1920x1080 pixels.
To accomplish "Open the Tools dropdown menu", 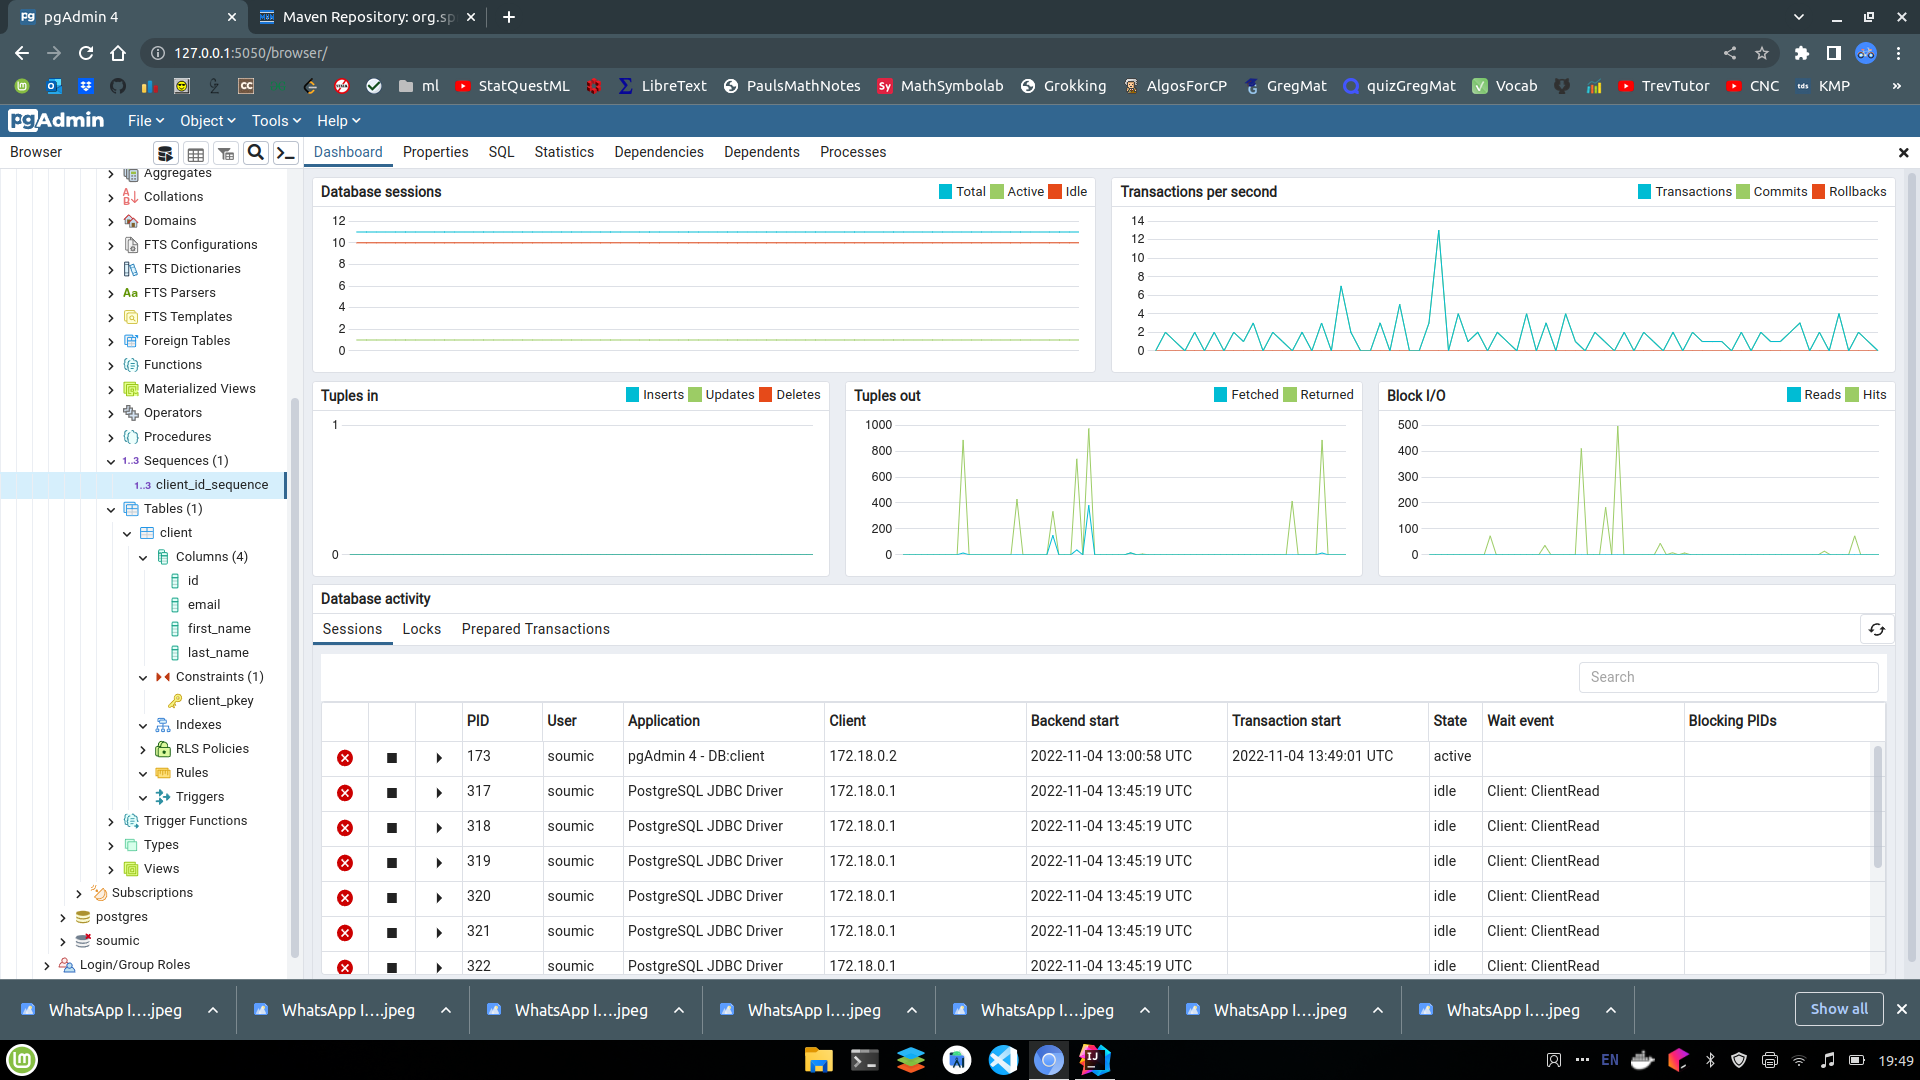I will 276,121.
